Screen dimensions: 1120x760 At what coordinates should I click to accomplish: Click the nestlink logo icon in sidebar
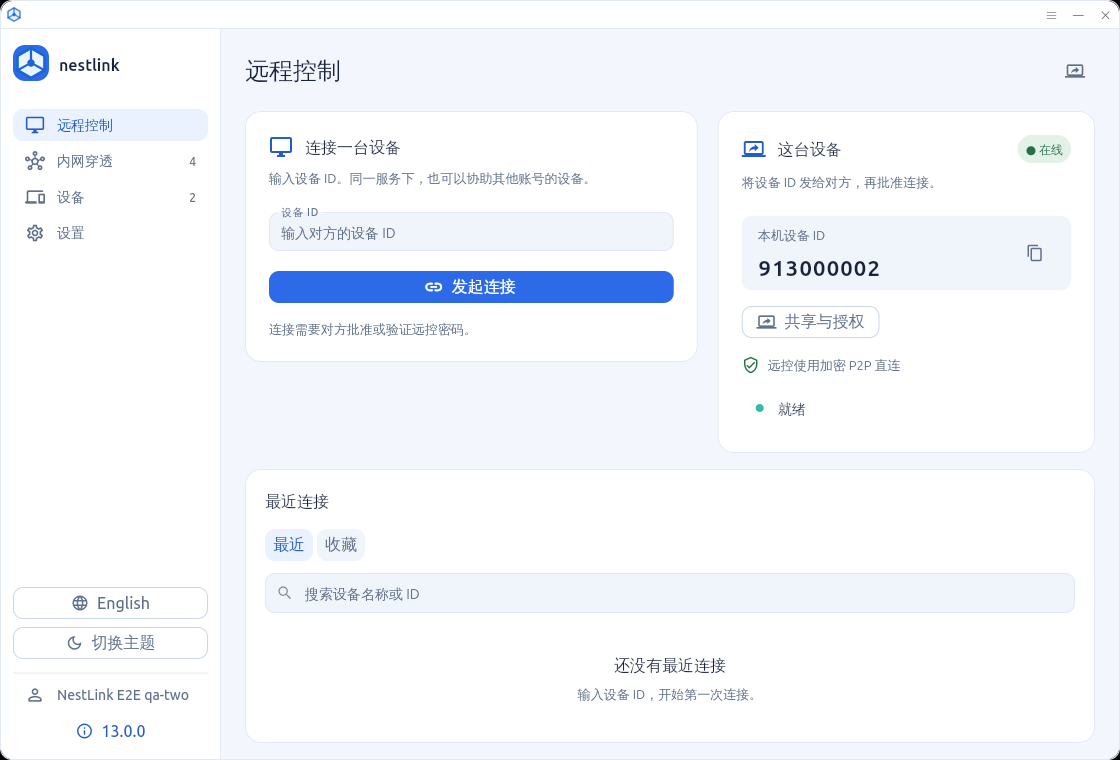click(31, 64)
